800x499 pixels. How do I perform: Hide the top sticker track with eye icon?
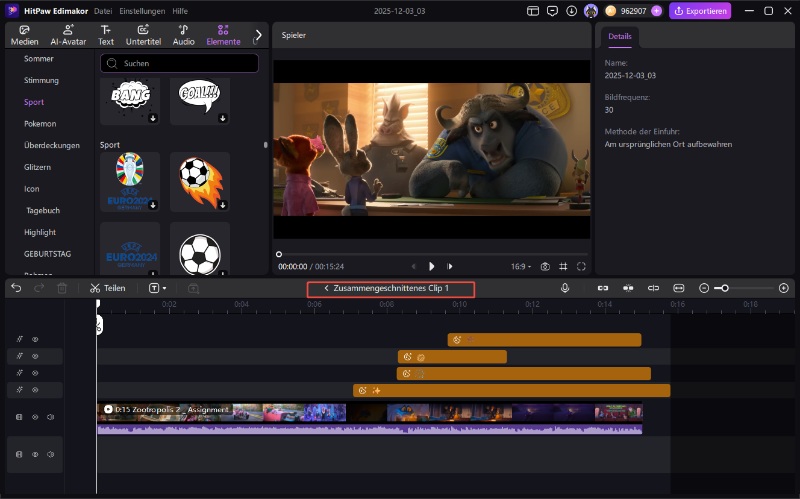pyautogui.click(x=35, y=340)
